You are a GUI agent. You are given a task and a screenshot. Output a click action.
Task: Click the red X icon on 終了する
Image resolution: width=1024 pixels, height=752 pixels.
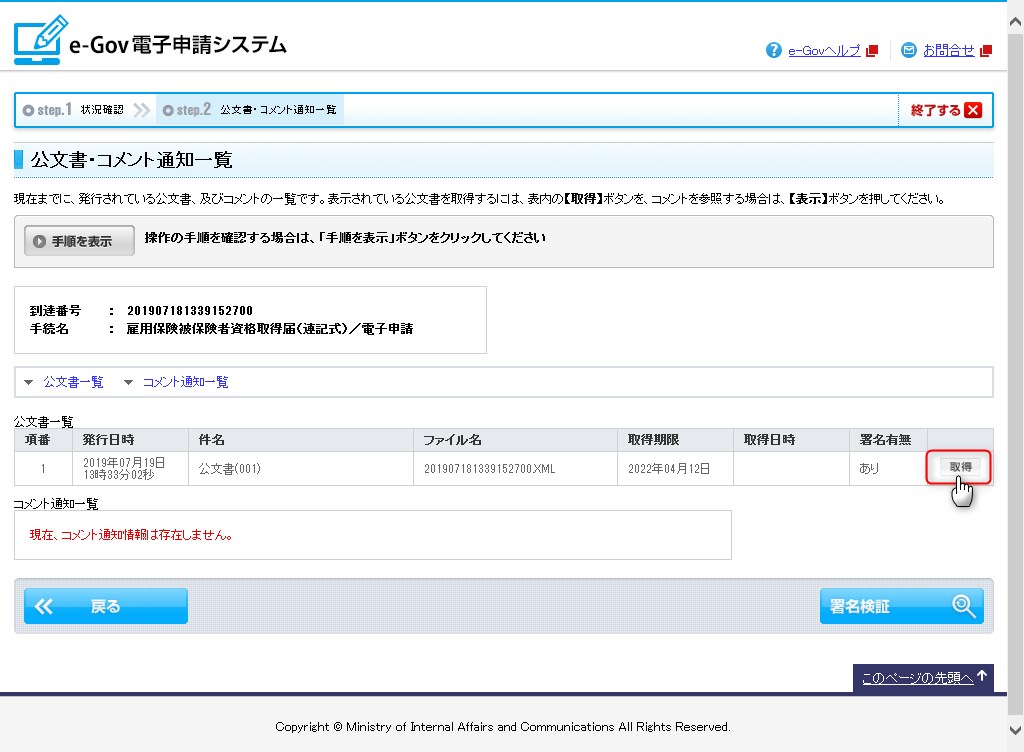[972, 110]
